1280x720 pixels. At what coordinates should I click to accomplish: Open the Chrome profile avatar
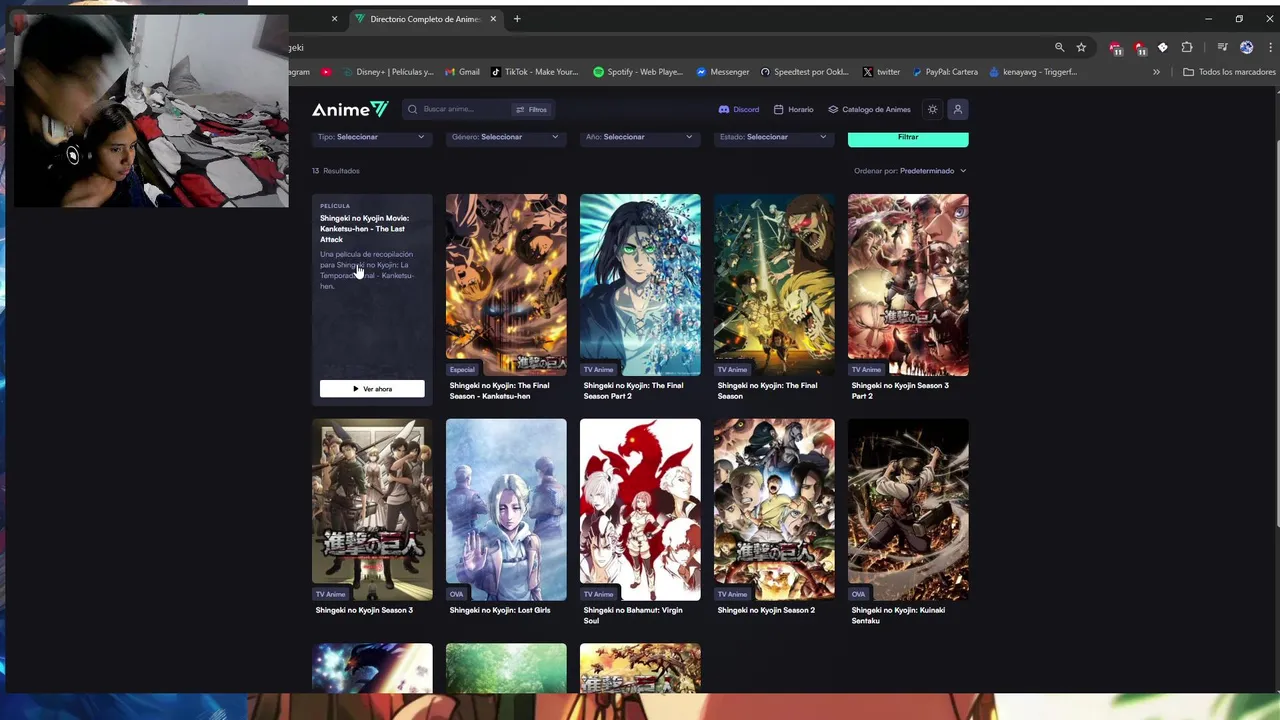pyautogui.click(x=1246, y=47)
